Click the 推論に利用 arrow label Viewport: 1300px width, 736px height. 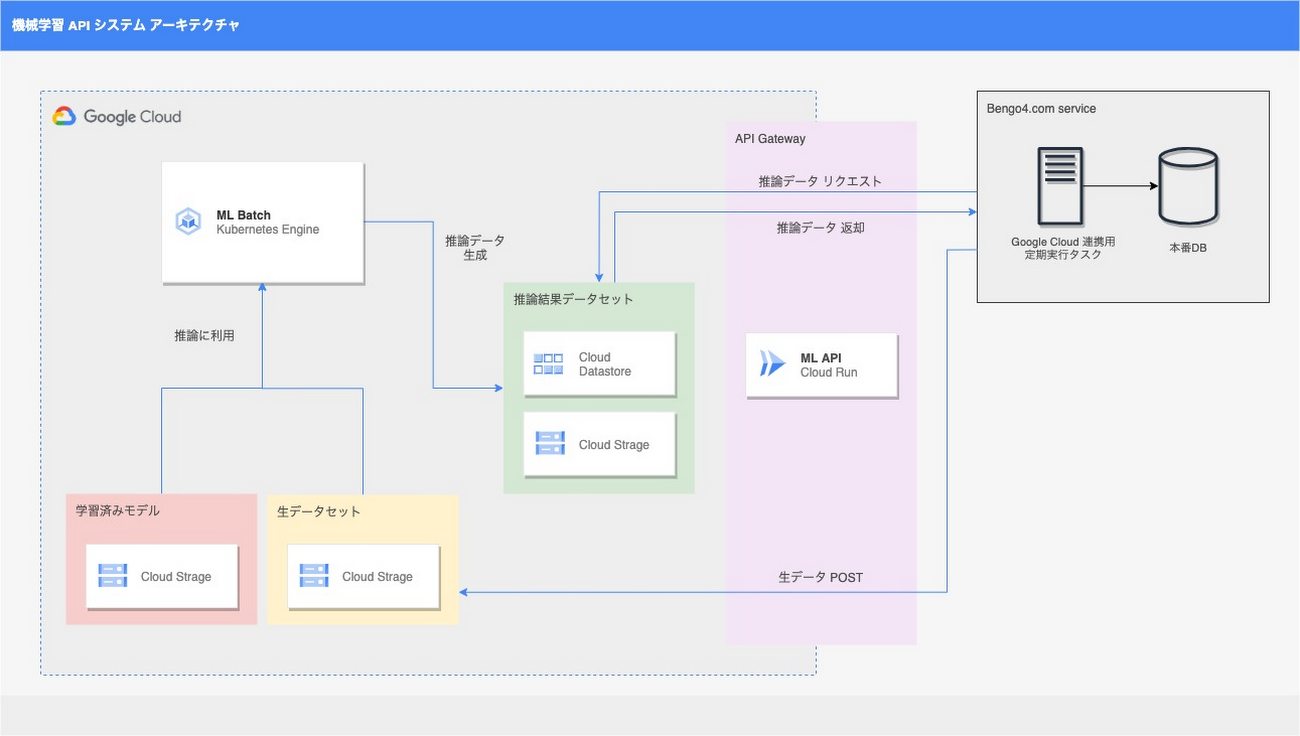point(204,336)
